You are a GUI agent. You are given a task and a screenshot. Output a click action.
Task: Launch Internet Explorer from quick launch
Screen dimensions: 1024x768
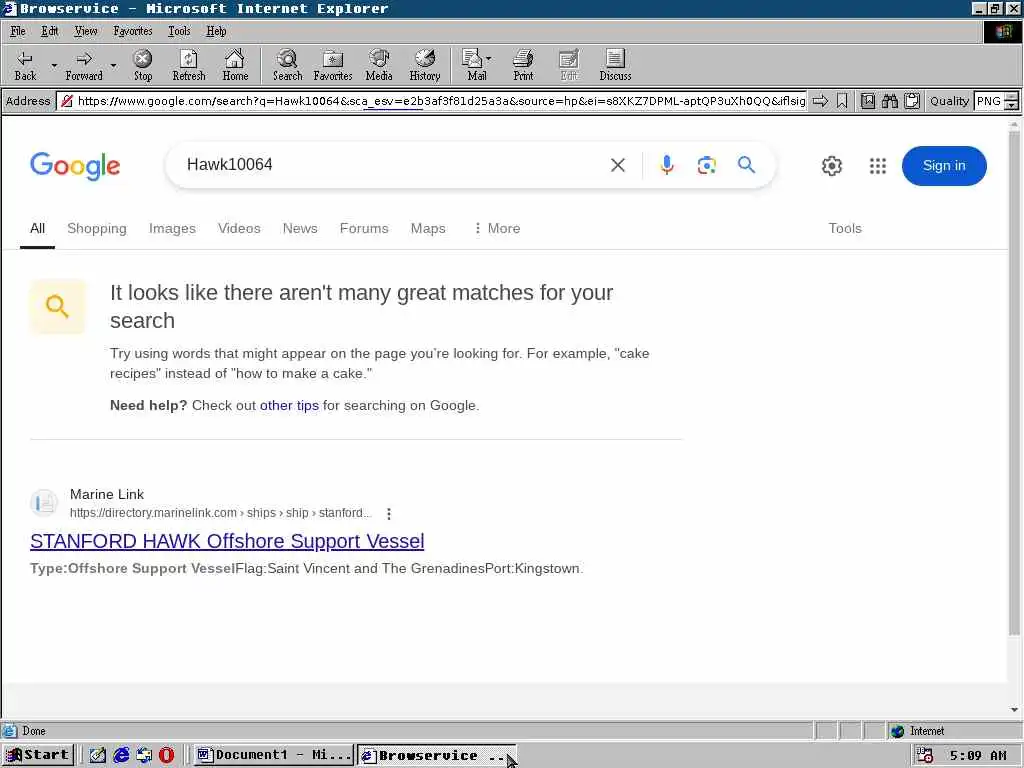point(121,756)
